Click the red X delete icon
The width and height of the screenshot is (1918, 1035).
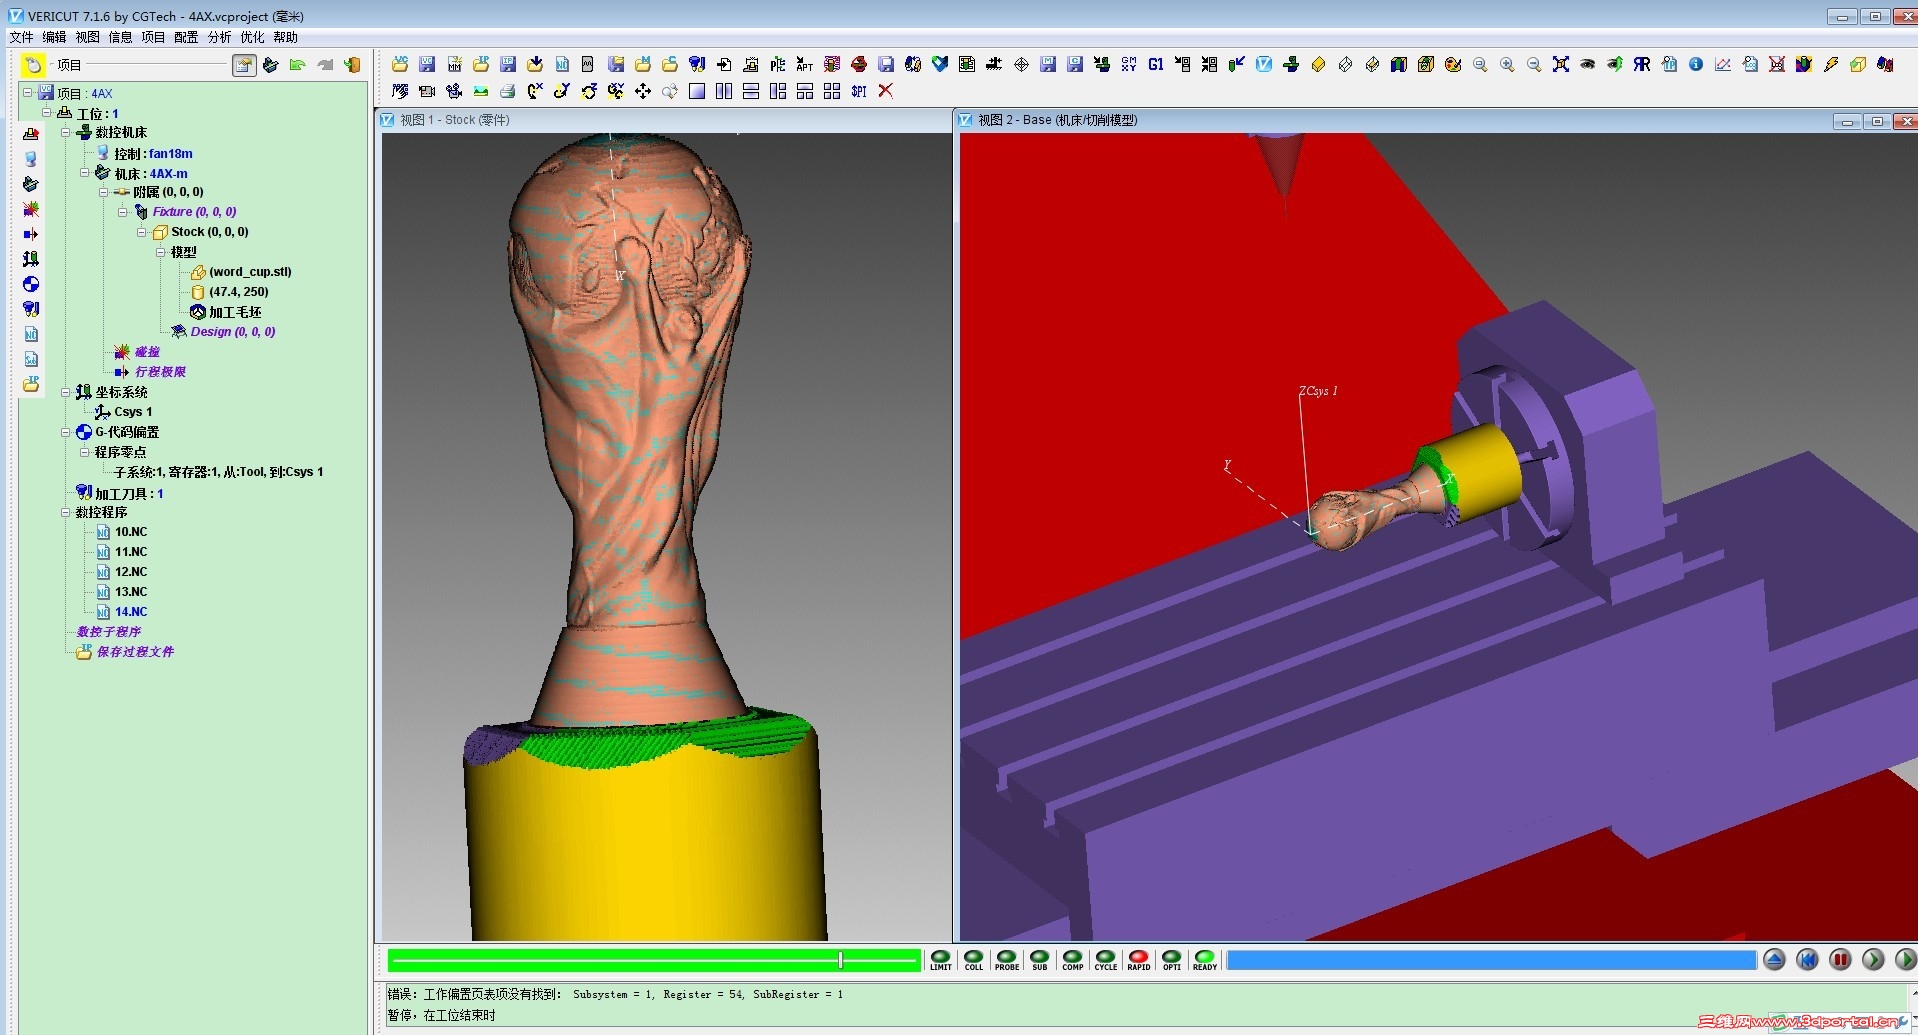[x=885, y=91]
